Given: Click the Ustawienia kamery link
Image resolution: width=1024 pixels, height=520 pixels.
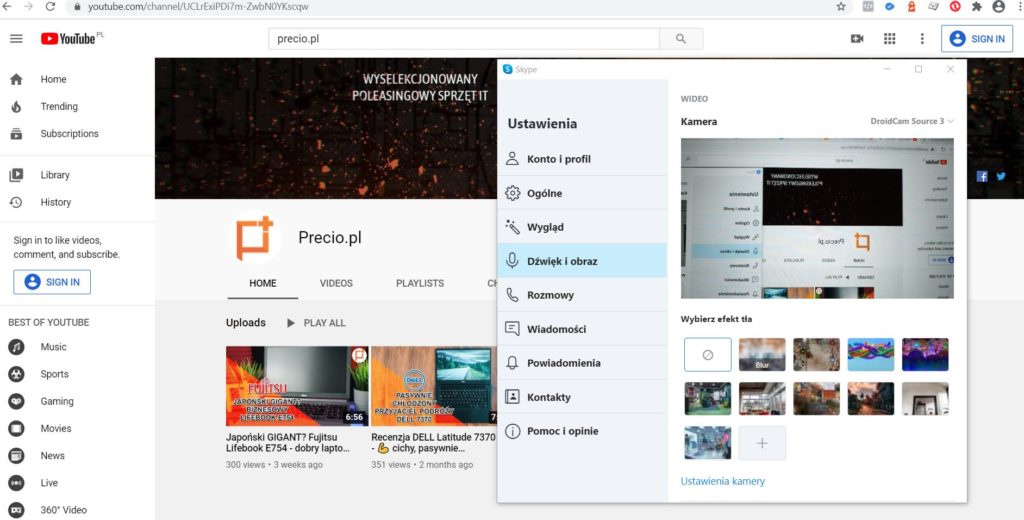Looking at the screenshot, I should coord(722,481).
